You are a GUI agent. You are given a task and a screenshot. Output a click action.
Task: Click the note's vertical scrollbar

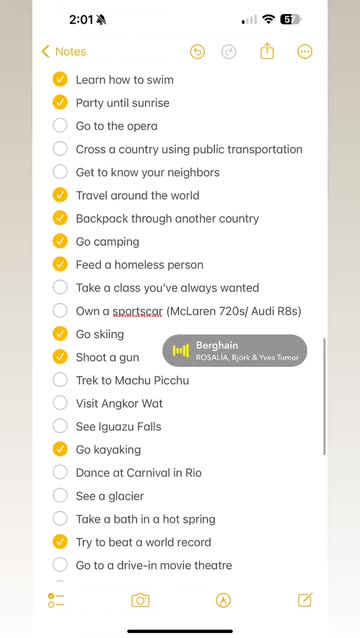point(324,396)
